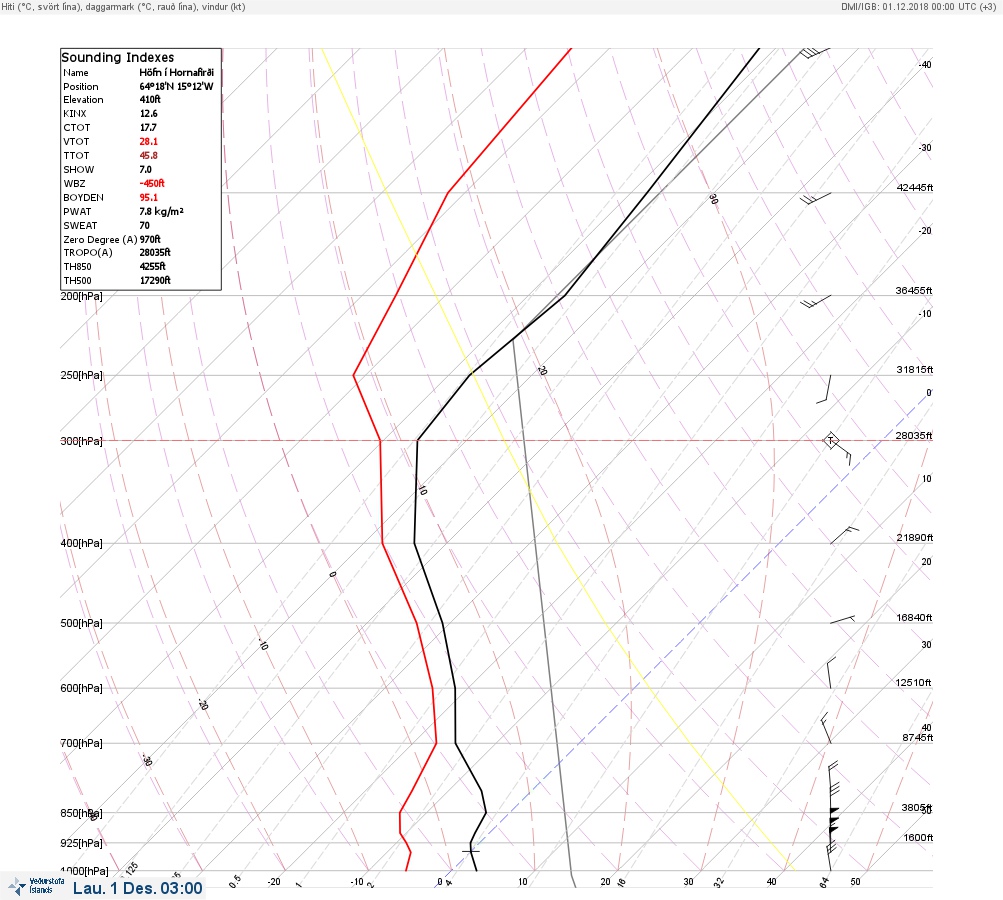
Task: Click the SHOW value 7.0
Action: tap(146, 170)
